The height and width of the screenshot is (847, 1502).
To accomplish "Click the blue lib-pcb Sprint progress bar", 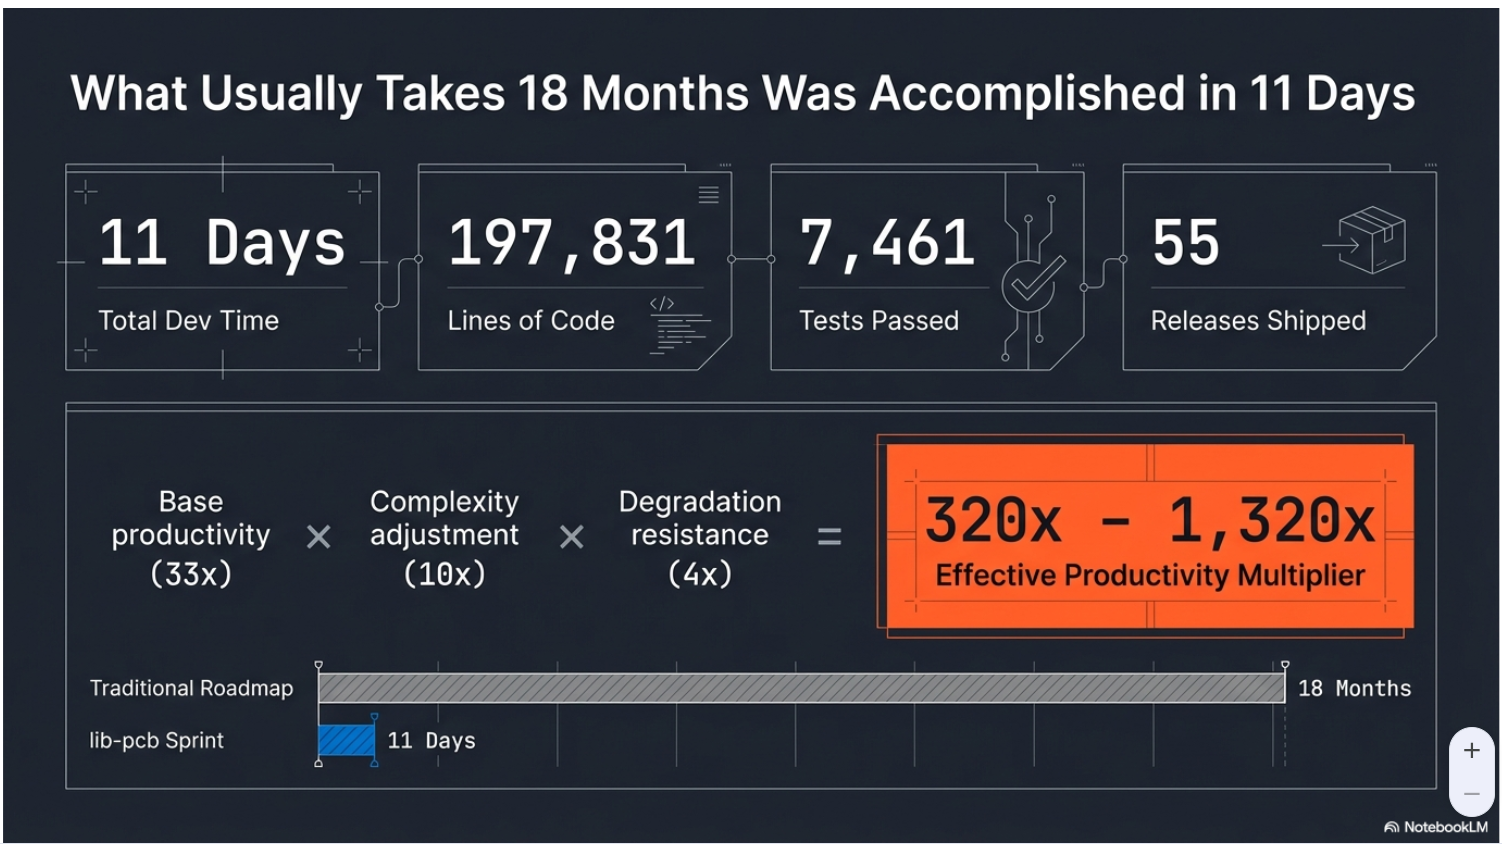I will click(345, 740).
